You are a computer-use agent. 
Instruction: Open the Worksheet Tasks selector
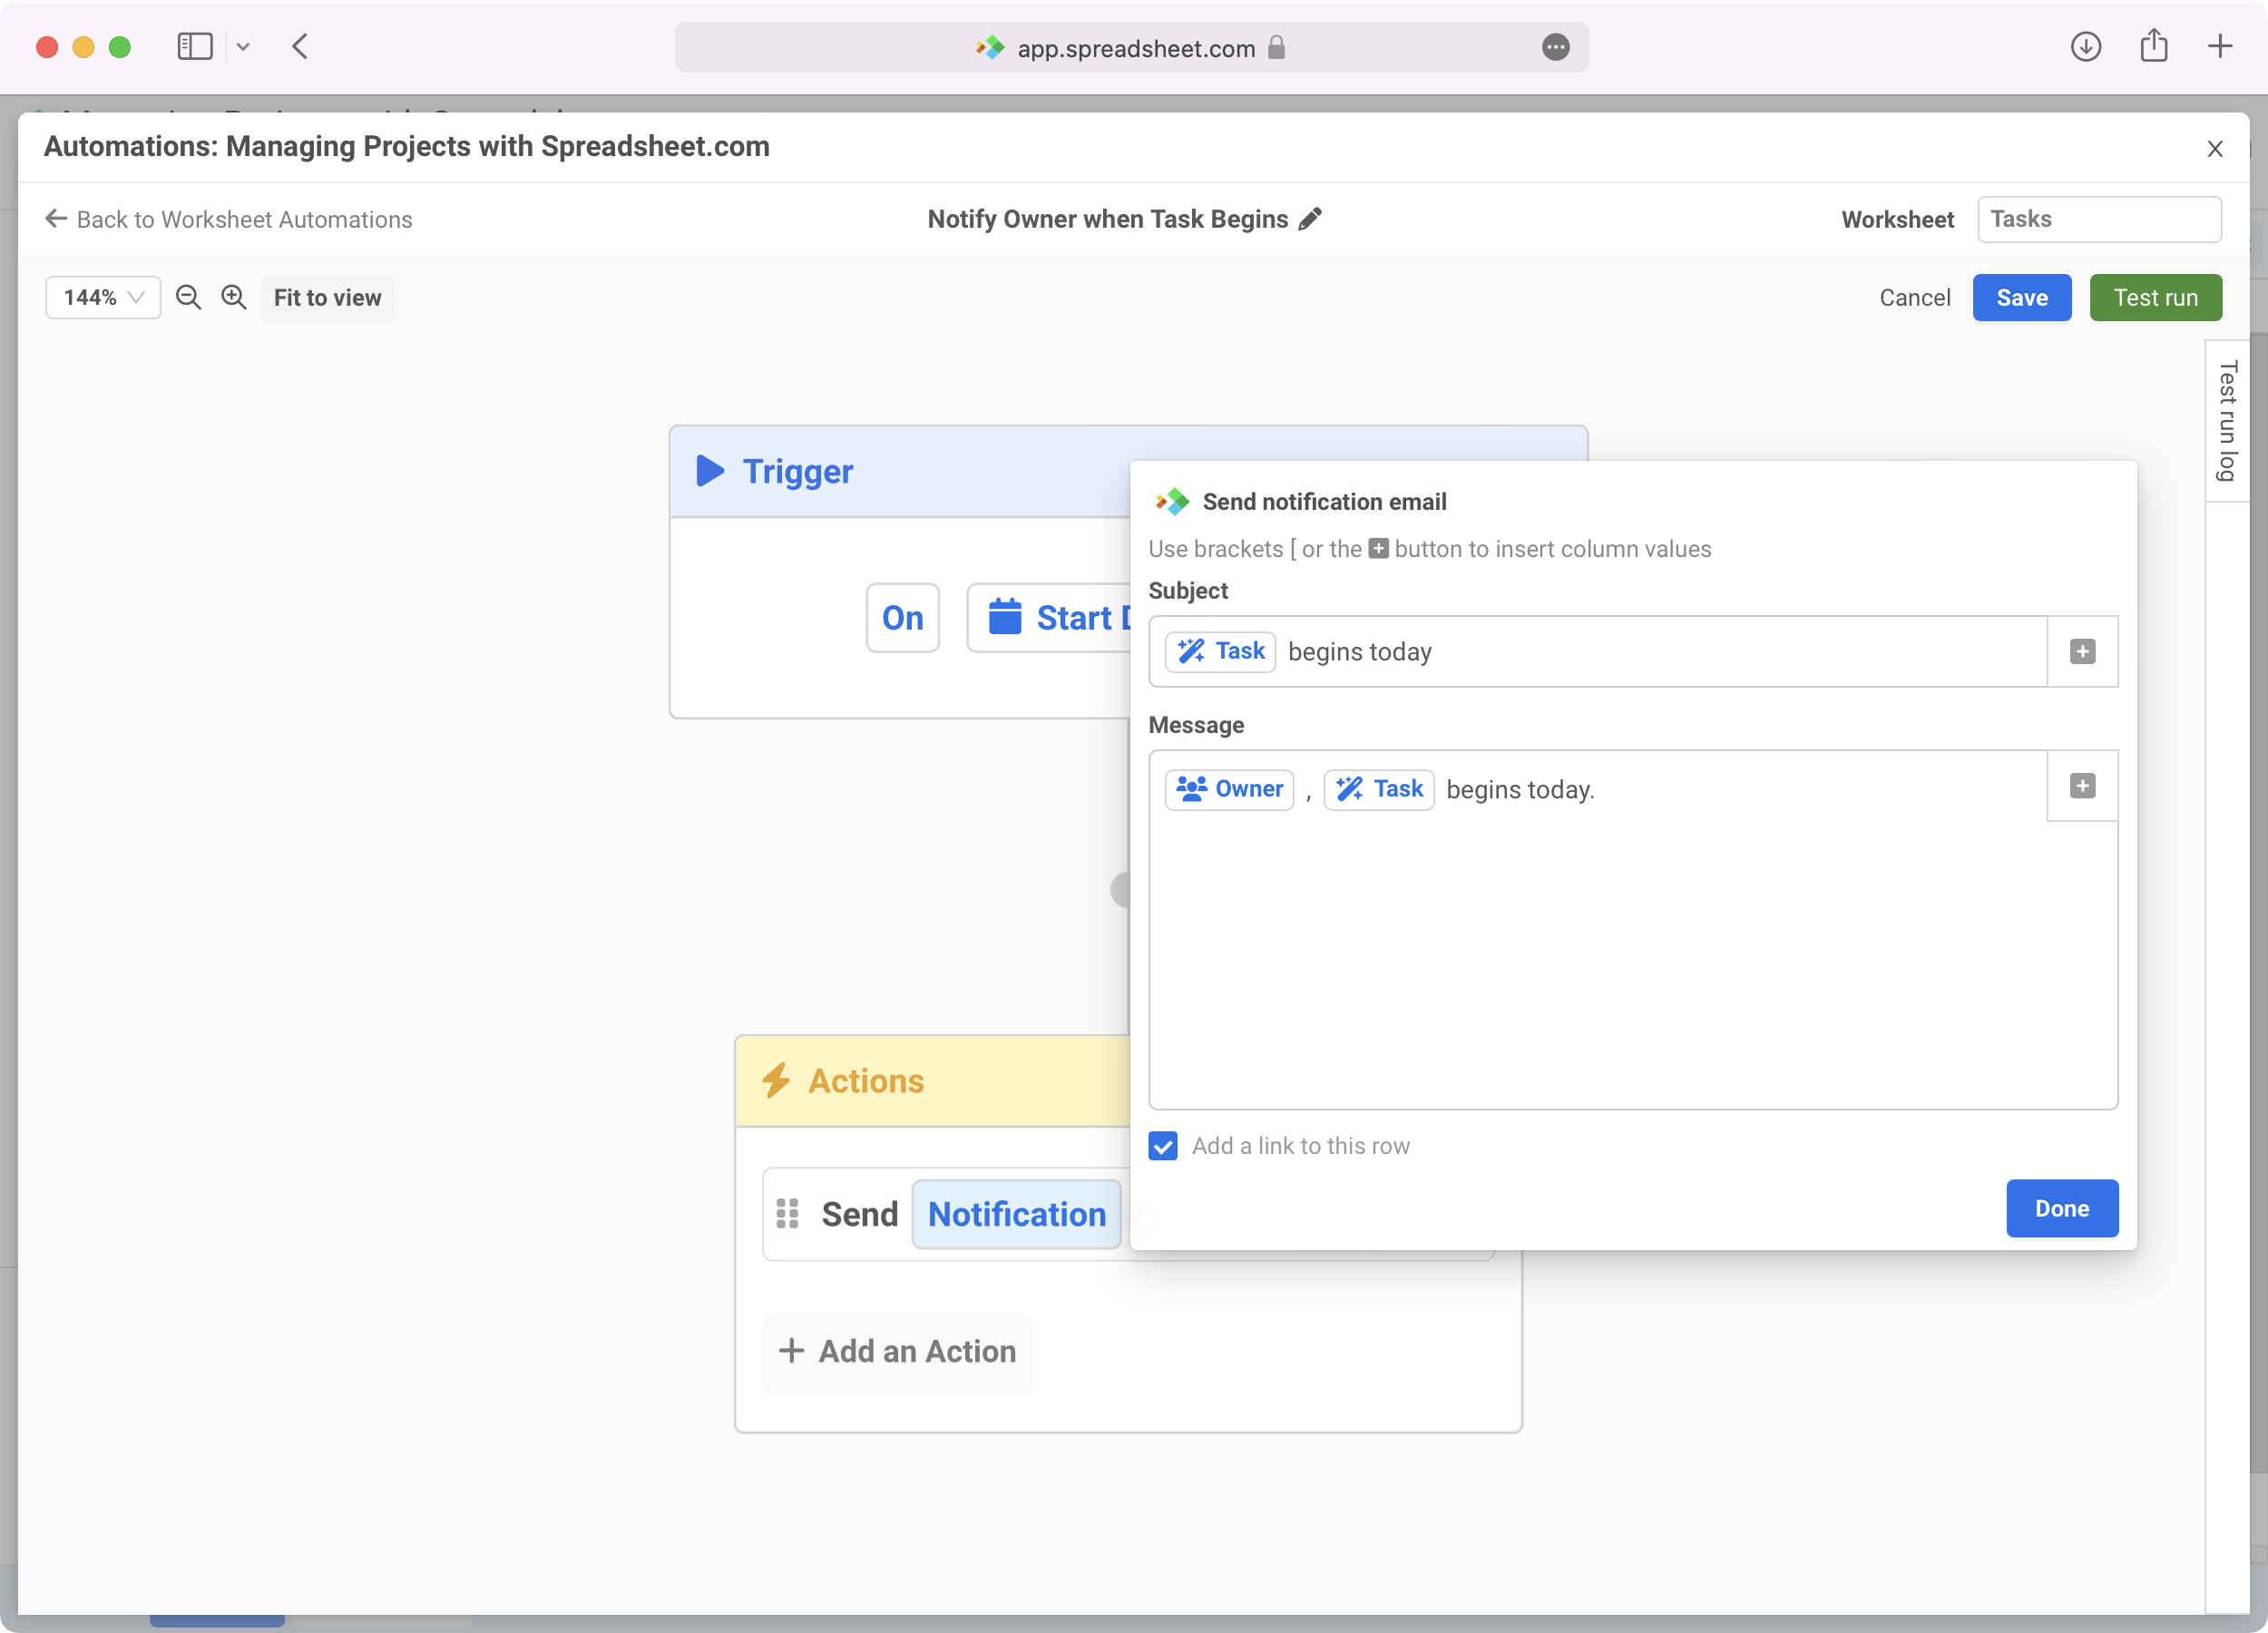(2098, 219)
